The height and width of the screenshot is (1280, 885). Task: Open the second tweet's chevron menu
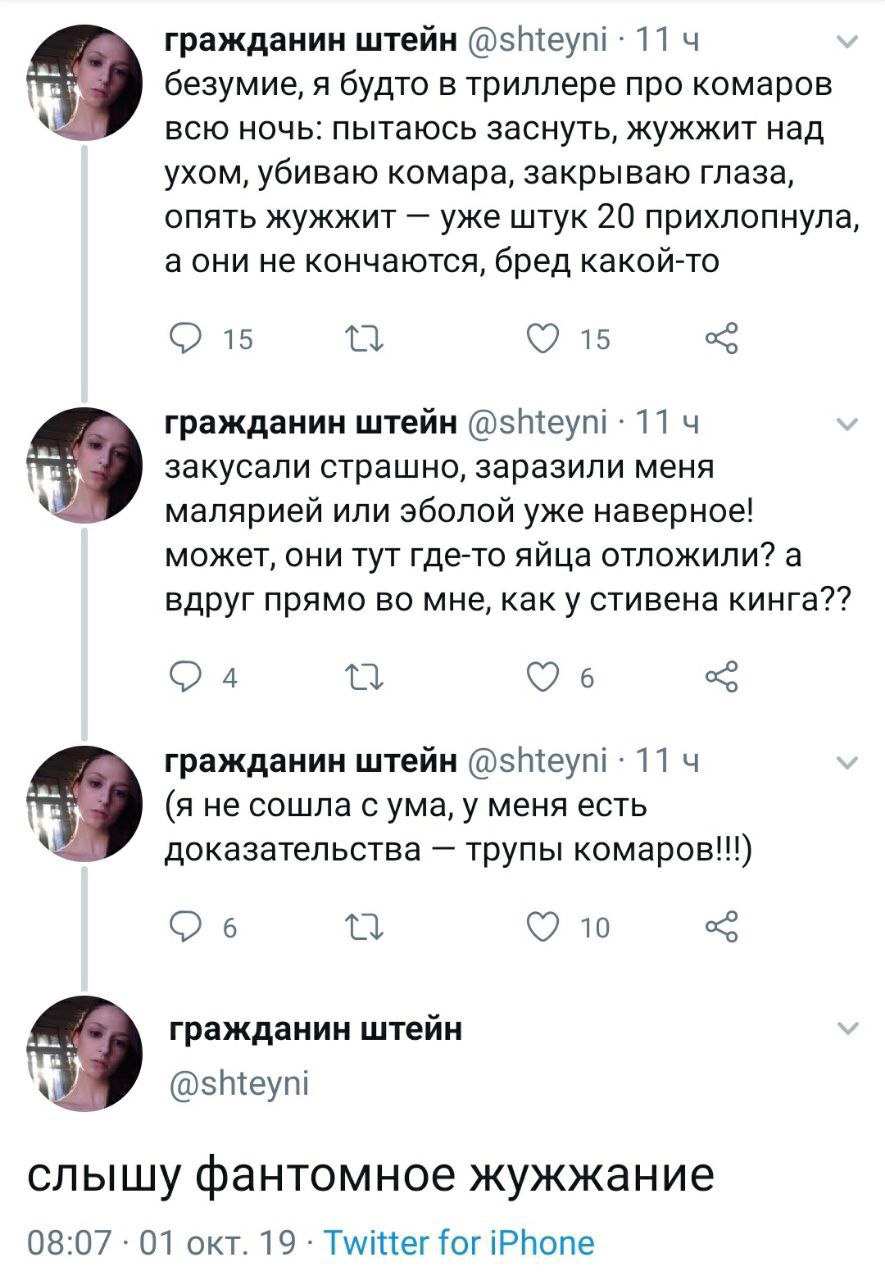click(x=846, y=426)
